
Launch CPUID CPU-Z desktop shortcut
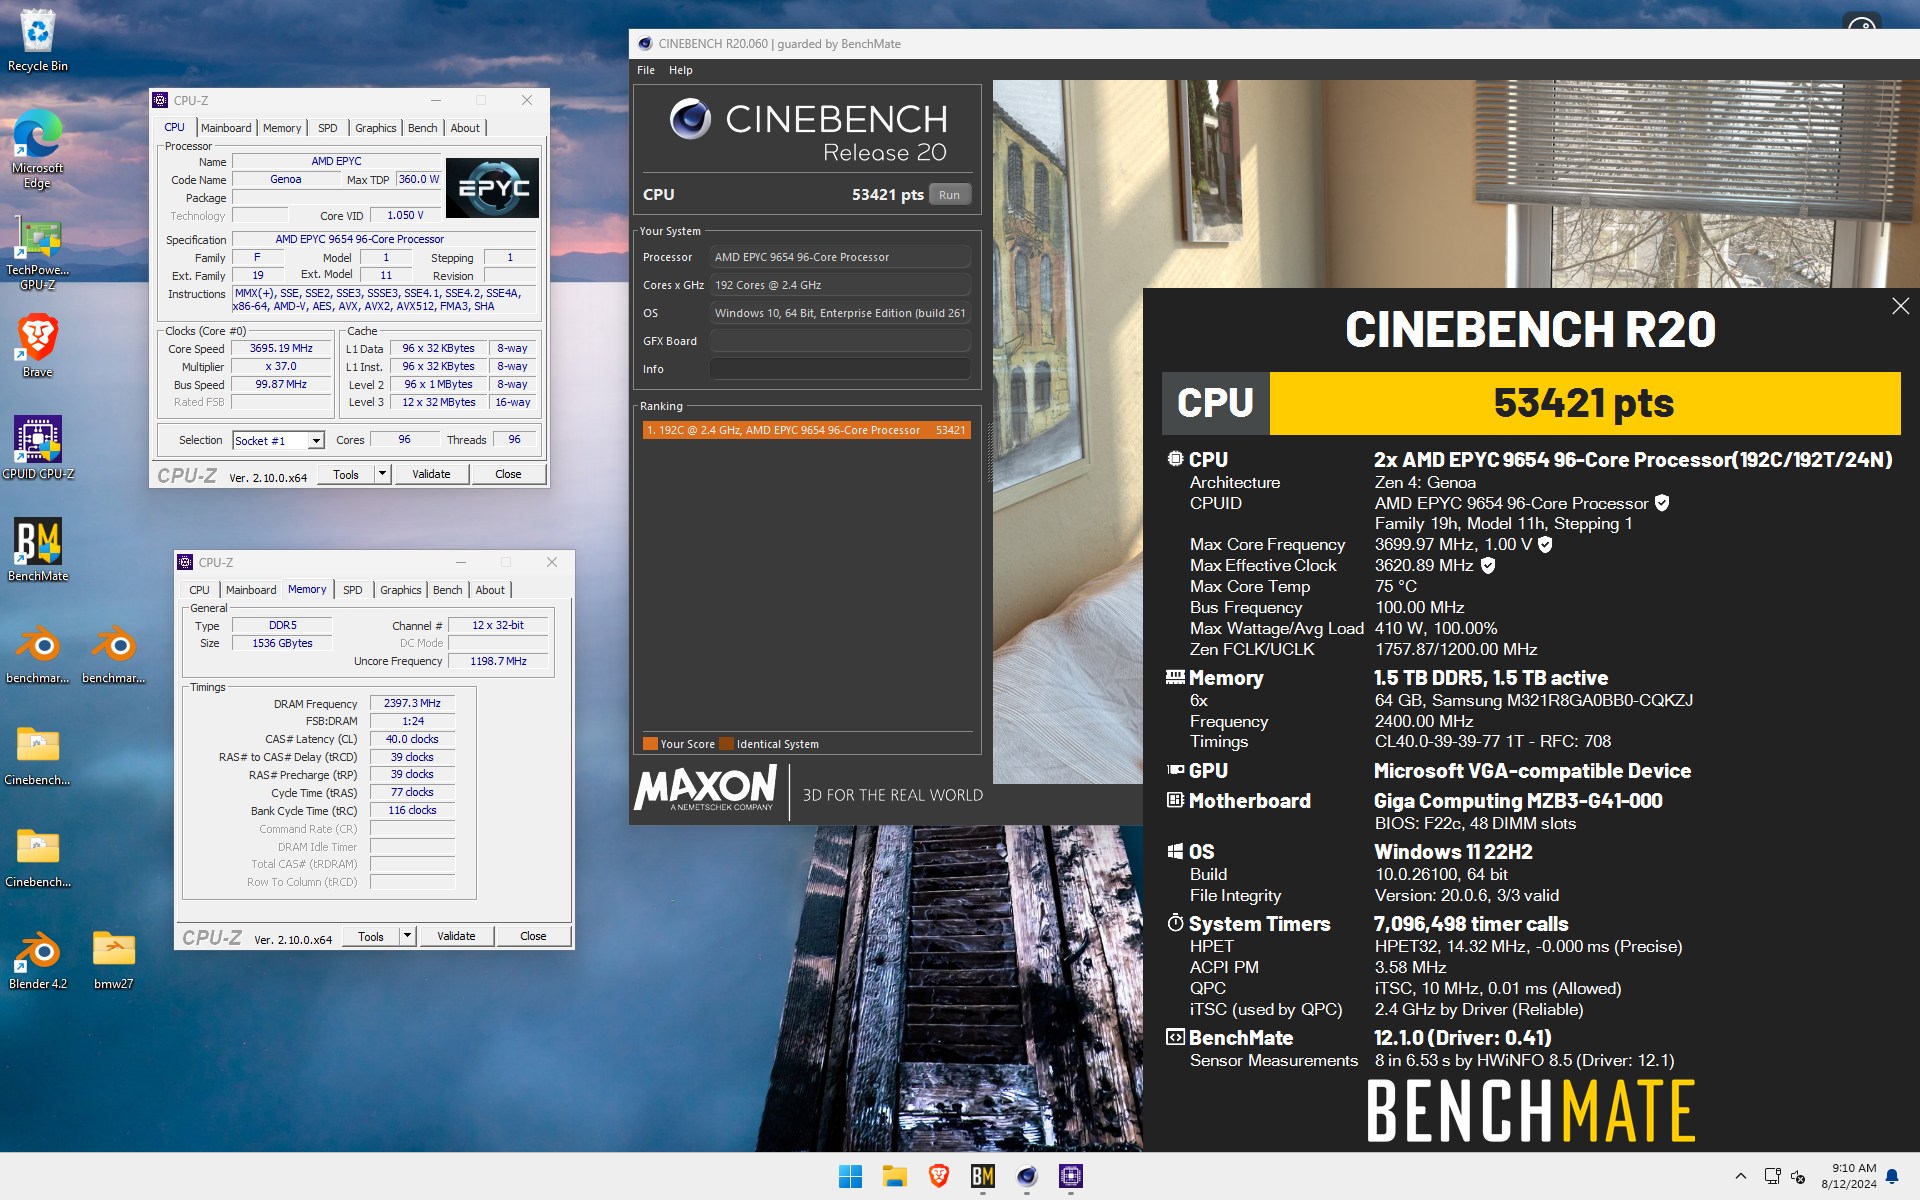(38, 447)
